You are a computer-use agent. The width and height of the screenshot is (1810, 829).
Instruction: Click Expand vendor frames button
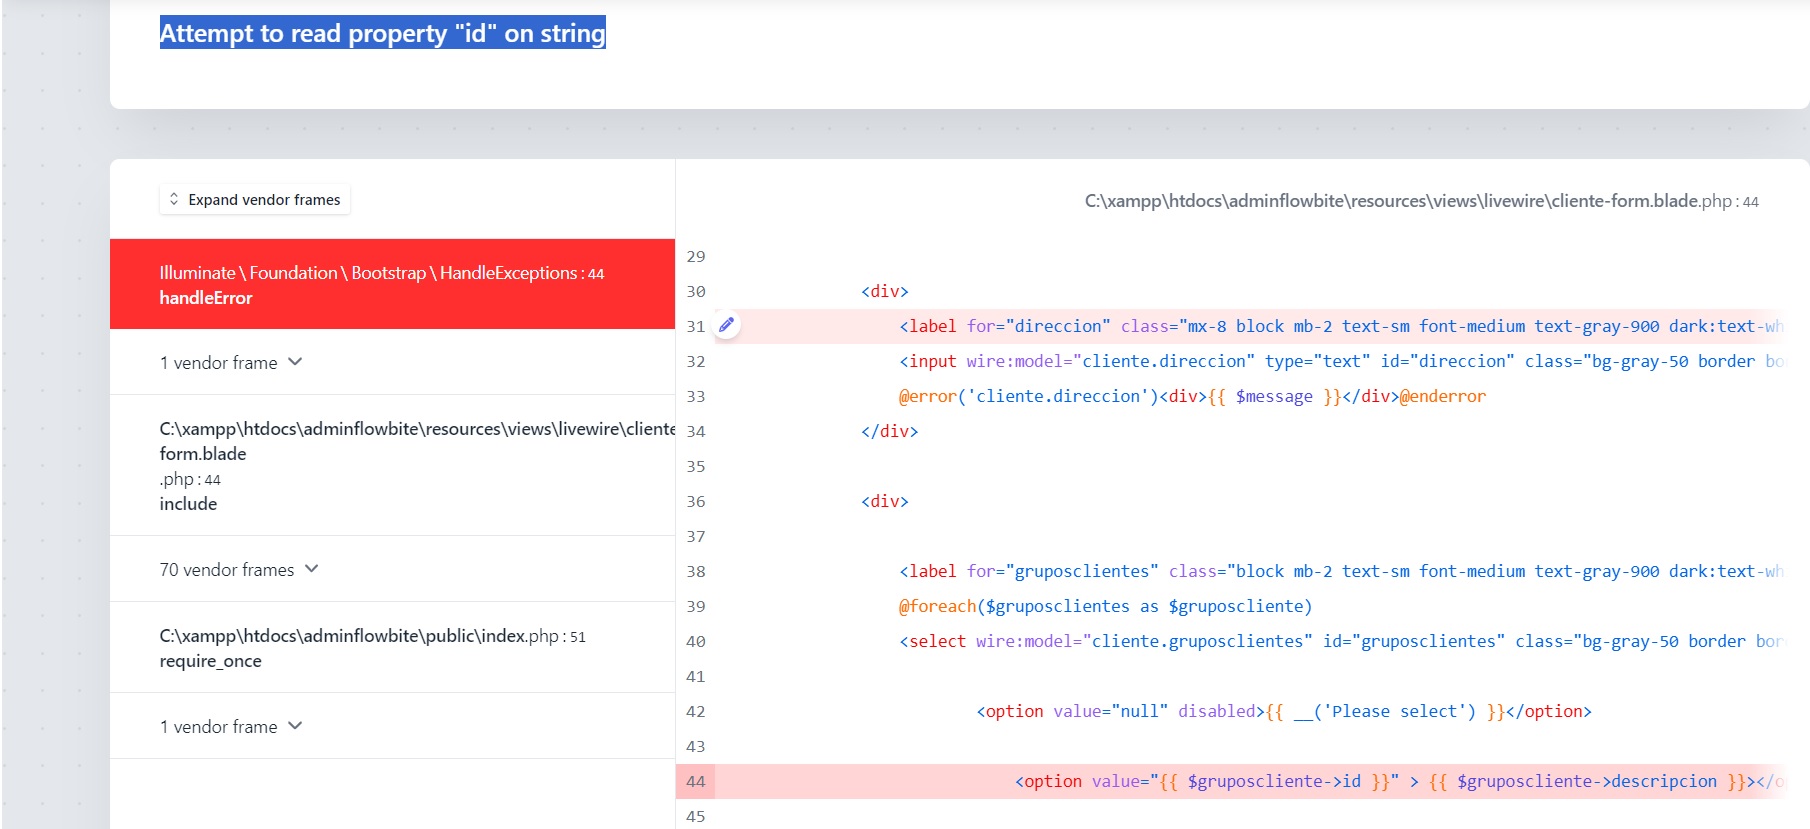(255, 199)
